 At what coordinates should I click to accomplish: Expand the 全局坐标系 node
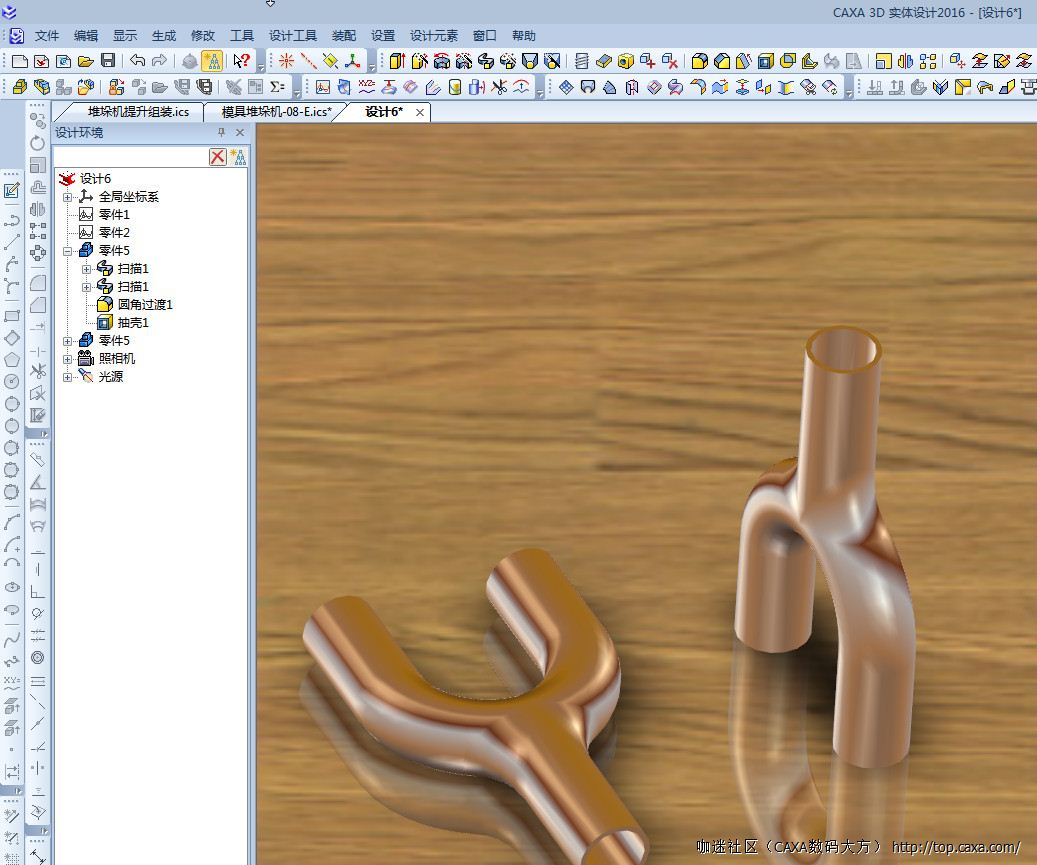67,197
